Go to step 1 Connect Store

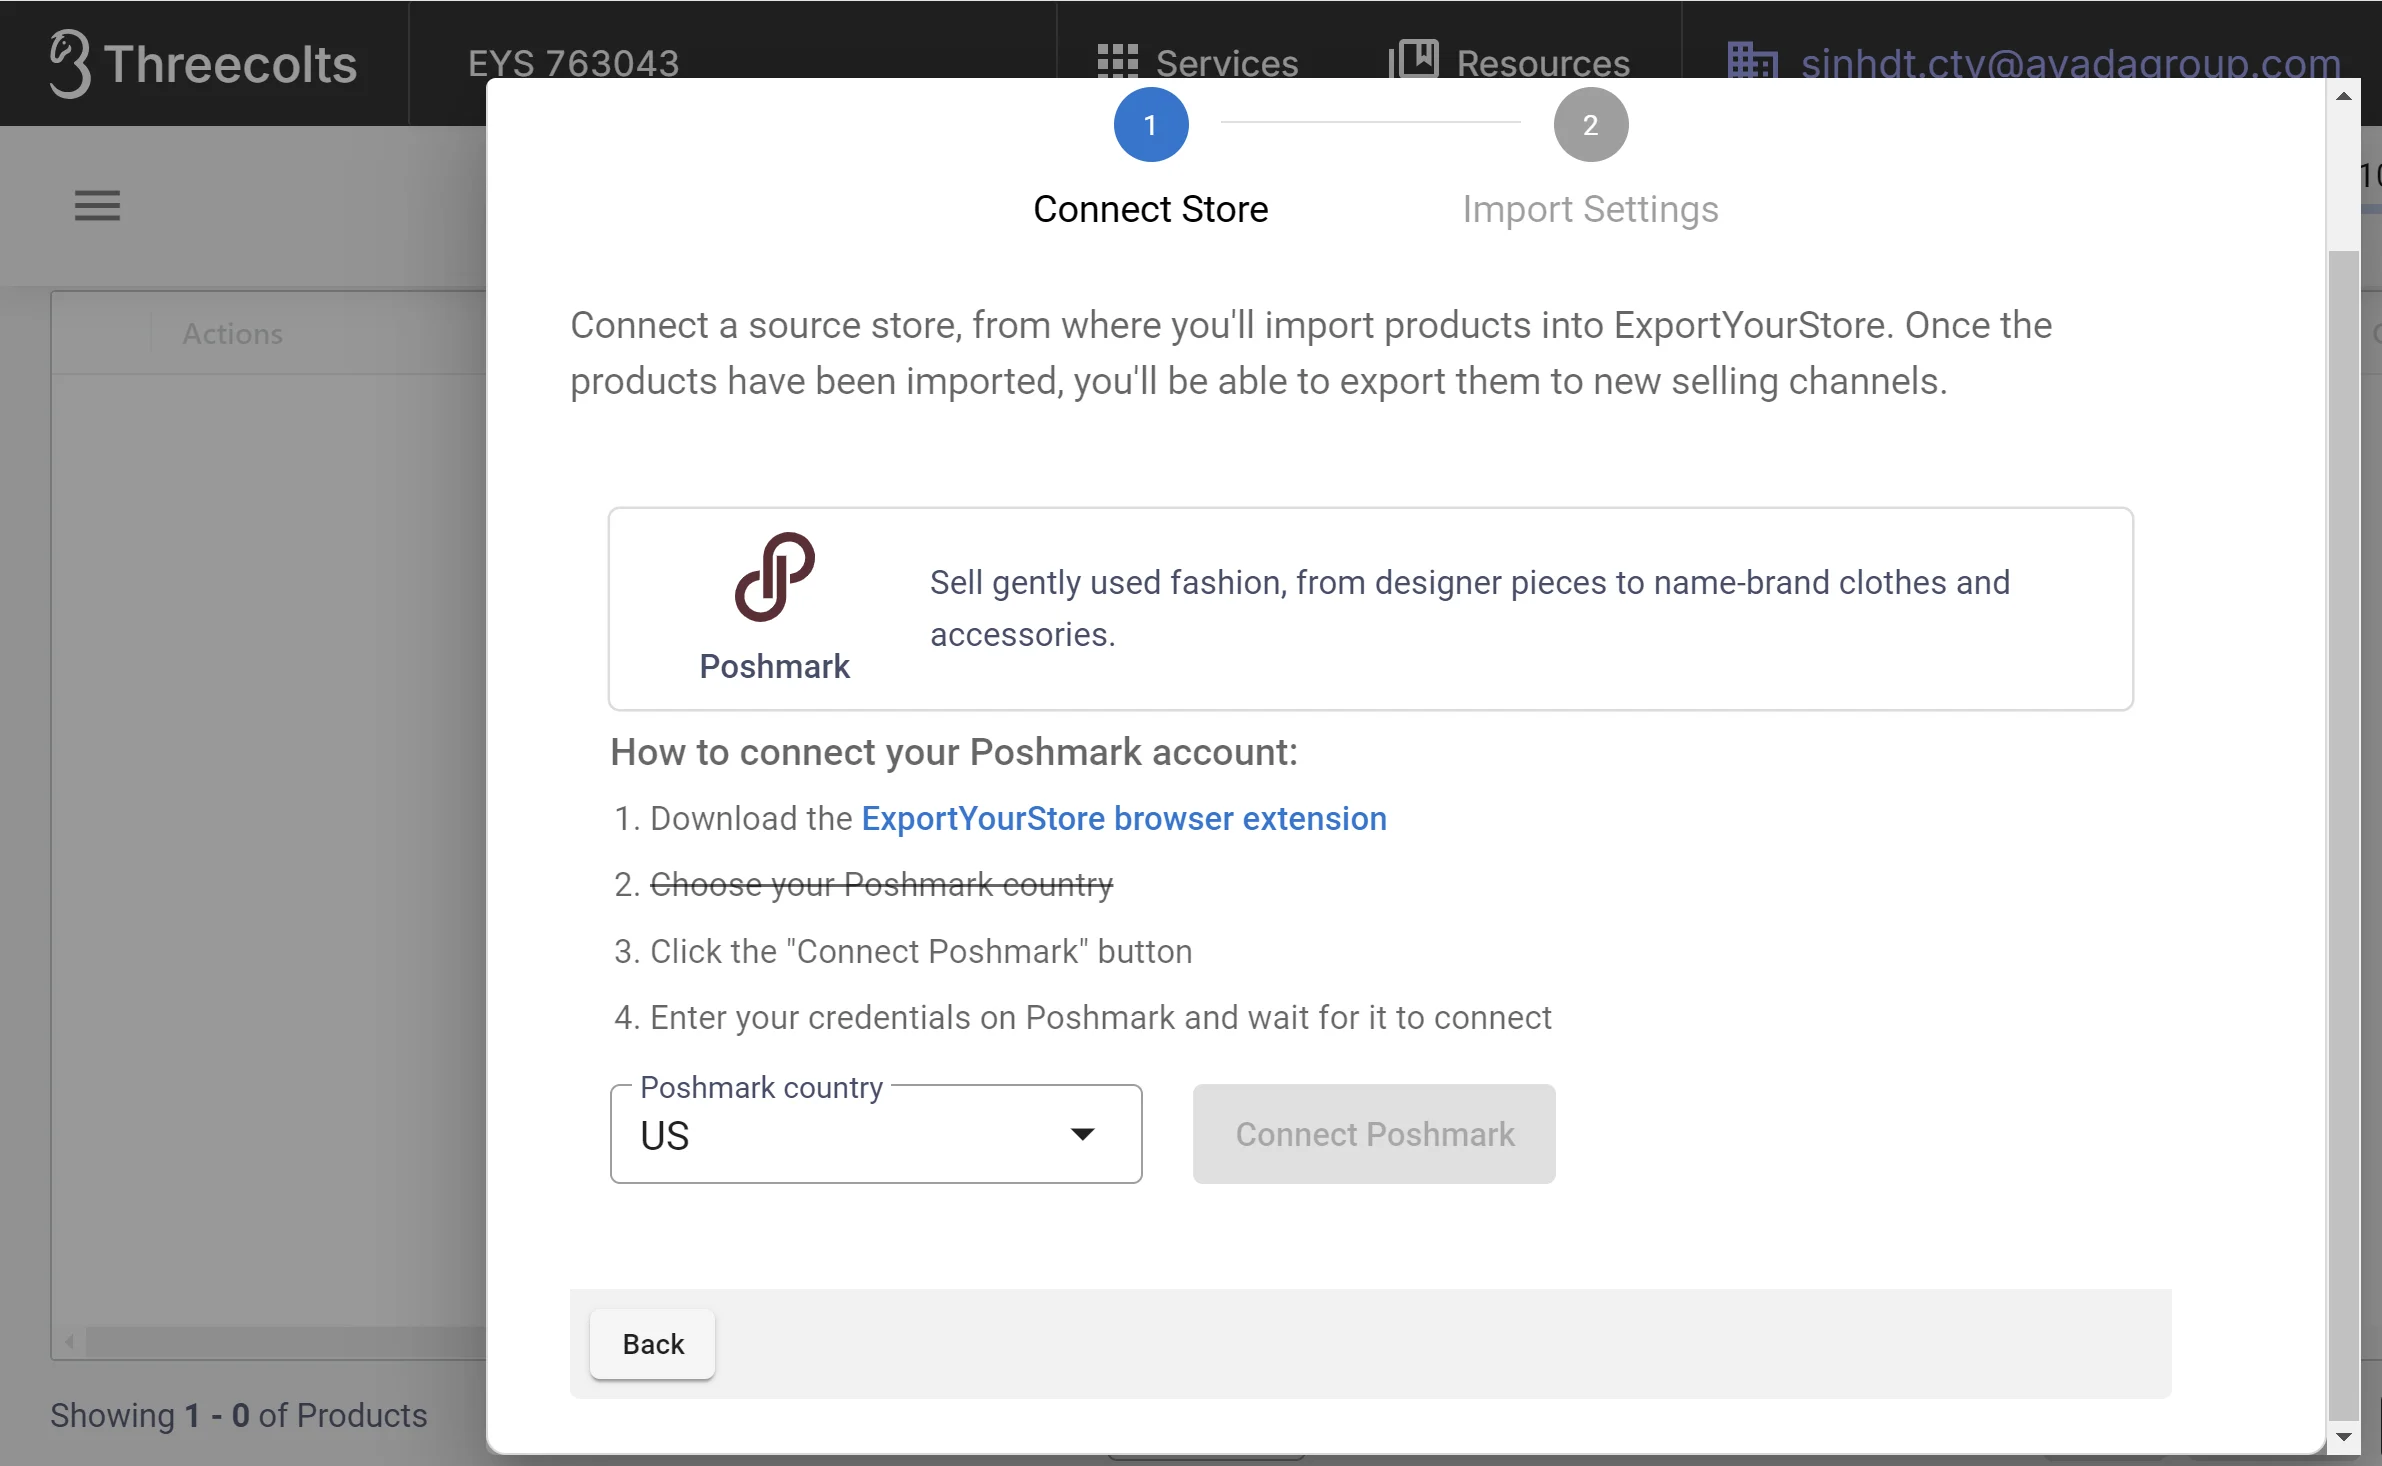[x=1151, y=157]
